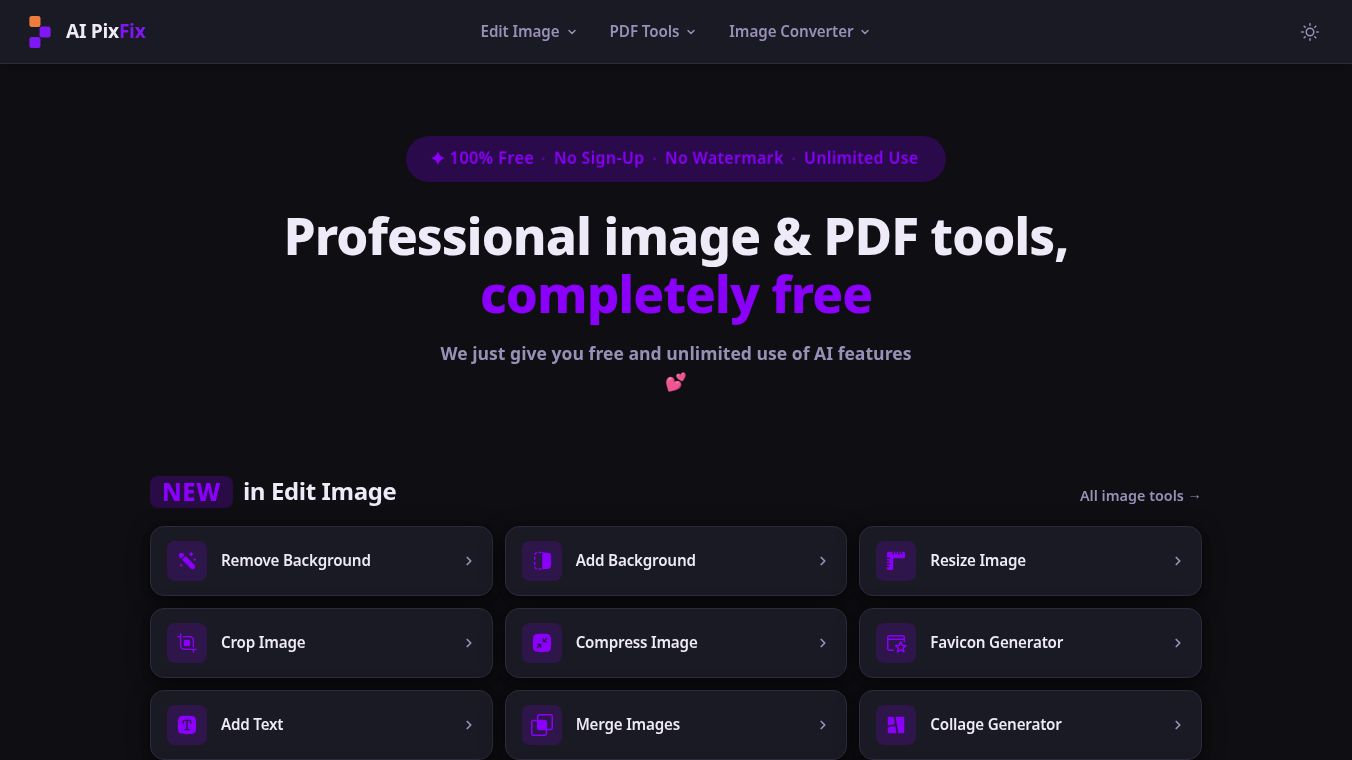Click the Add Background icon
This screenshot has width=1352, height=760.
542,561
